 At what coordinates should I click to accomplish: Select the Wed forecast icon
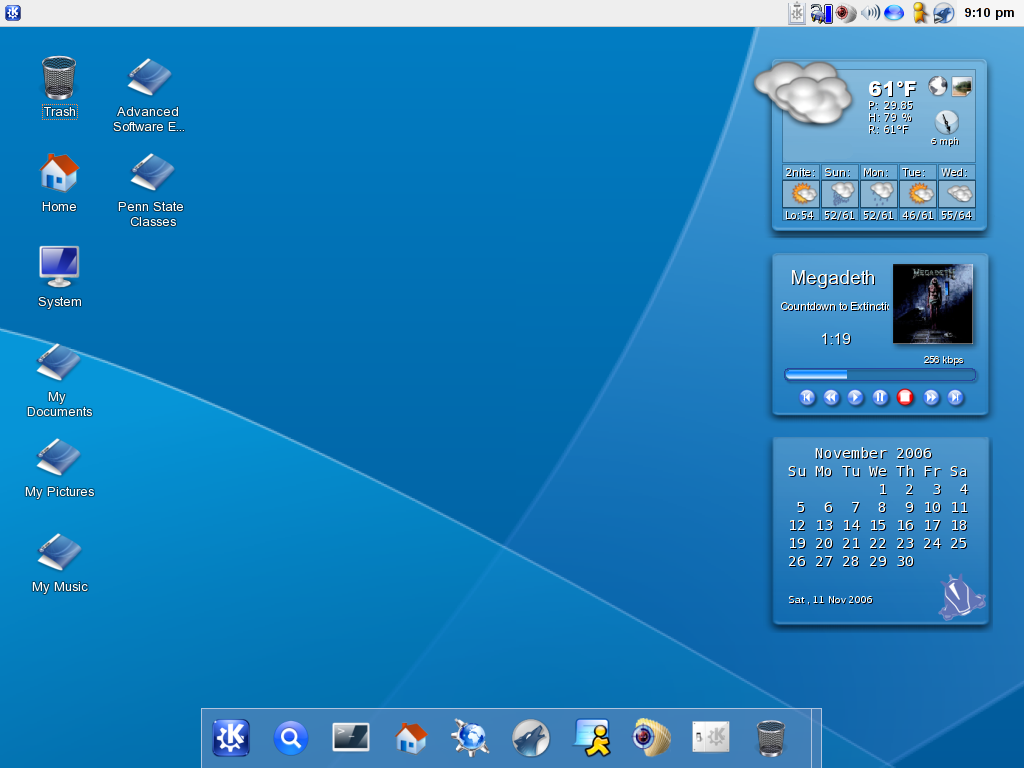tap(957, 194)
